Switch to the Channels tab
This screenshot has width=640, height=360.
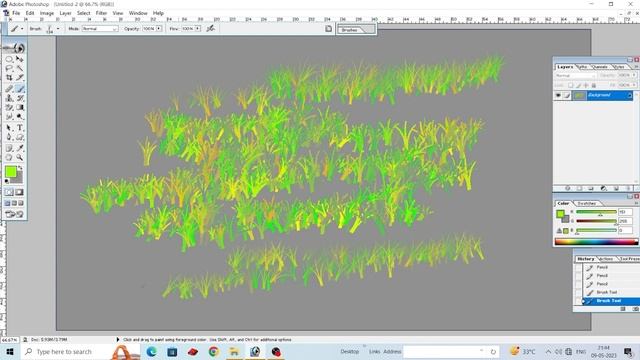[600, 67]
